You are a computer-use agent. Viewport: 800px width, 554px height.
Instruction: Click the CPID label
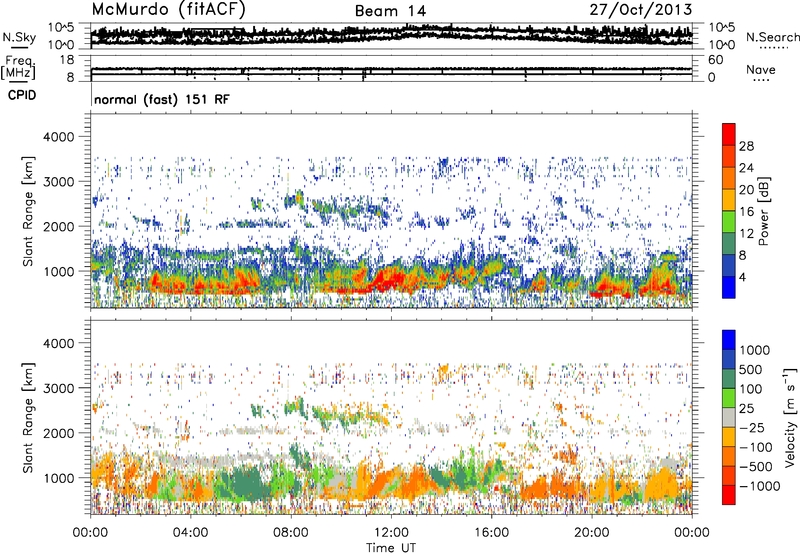[22, 95]
